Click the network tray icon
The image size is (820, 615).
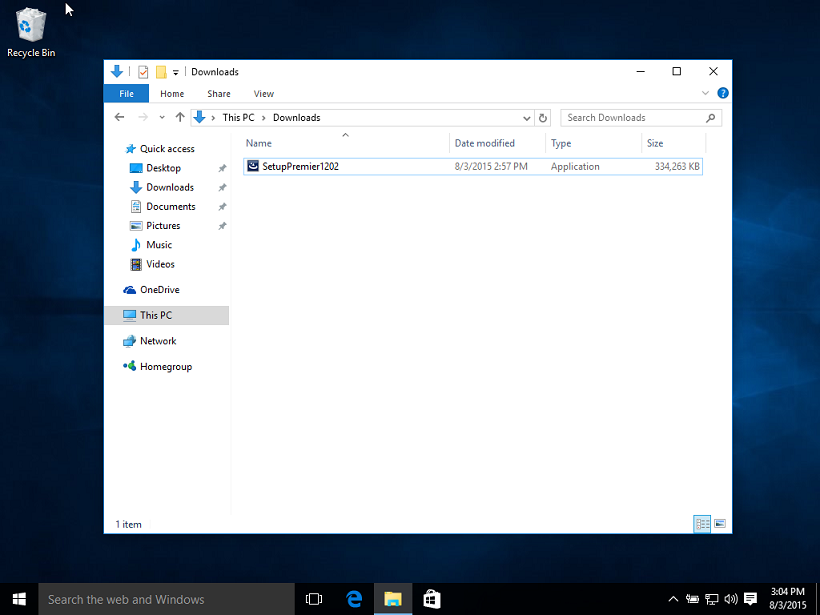pyautogui.click(x=711, y=599)
